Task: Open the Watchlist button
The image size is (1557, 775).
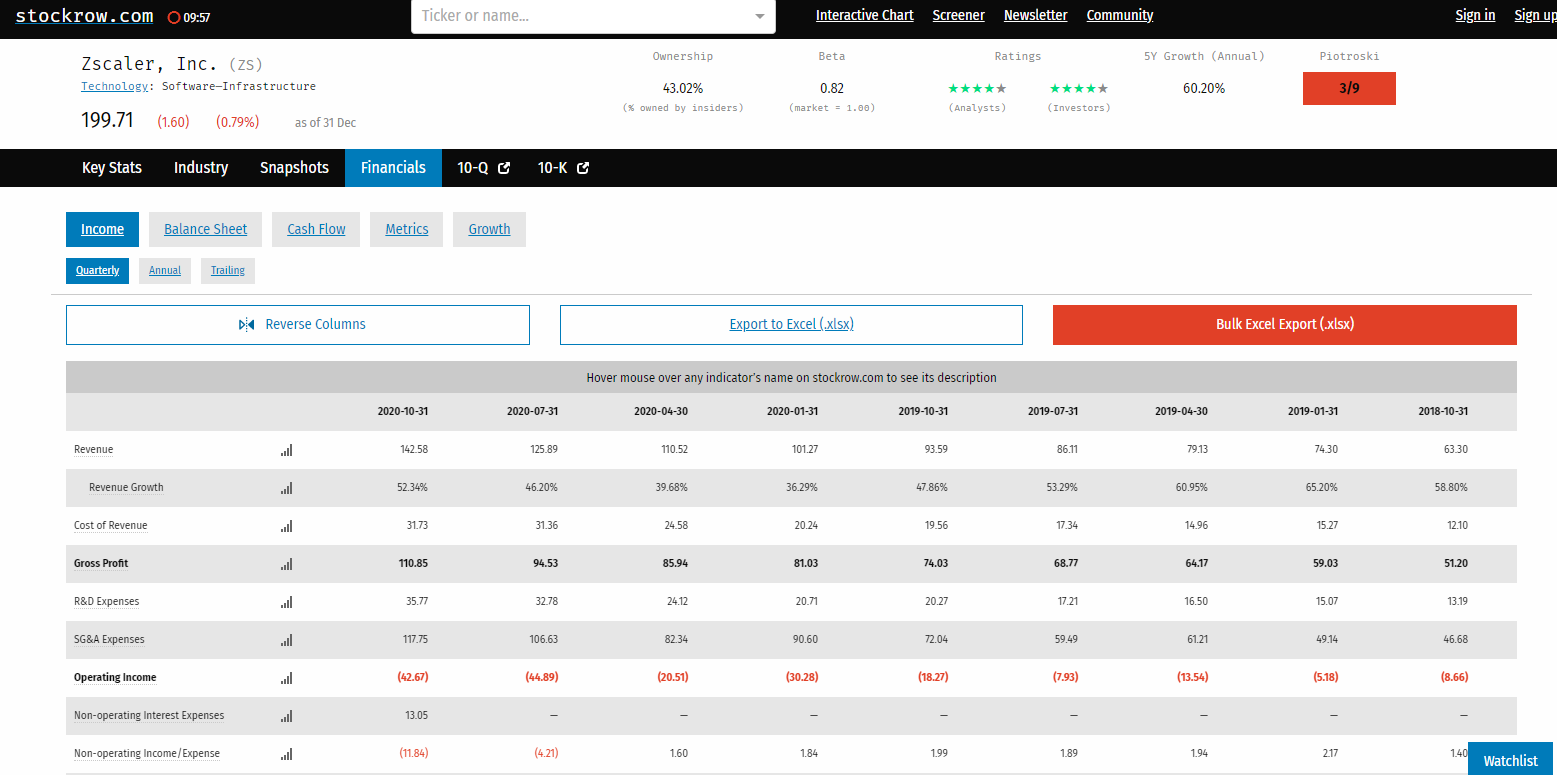Action: point(1510,760)
